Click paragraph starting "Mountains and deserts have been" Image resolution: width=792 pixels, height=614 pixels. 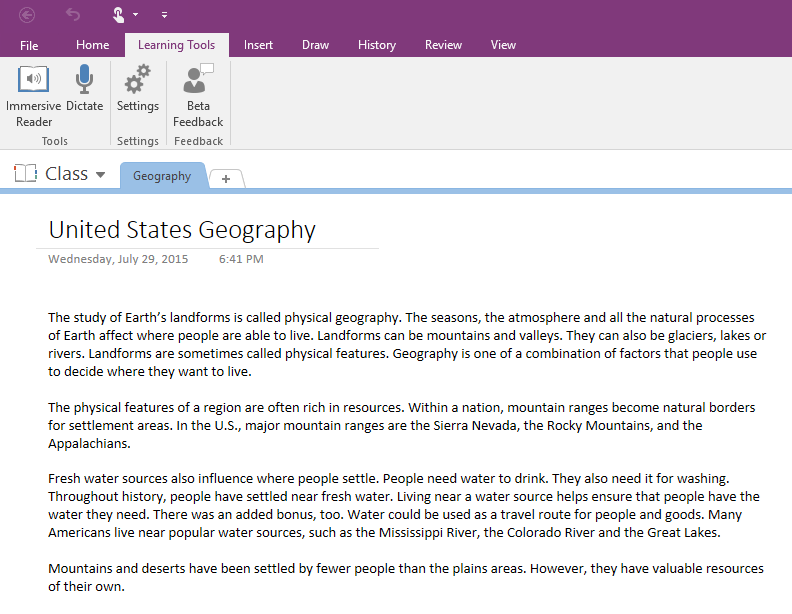tap(406, 577)
